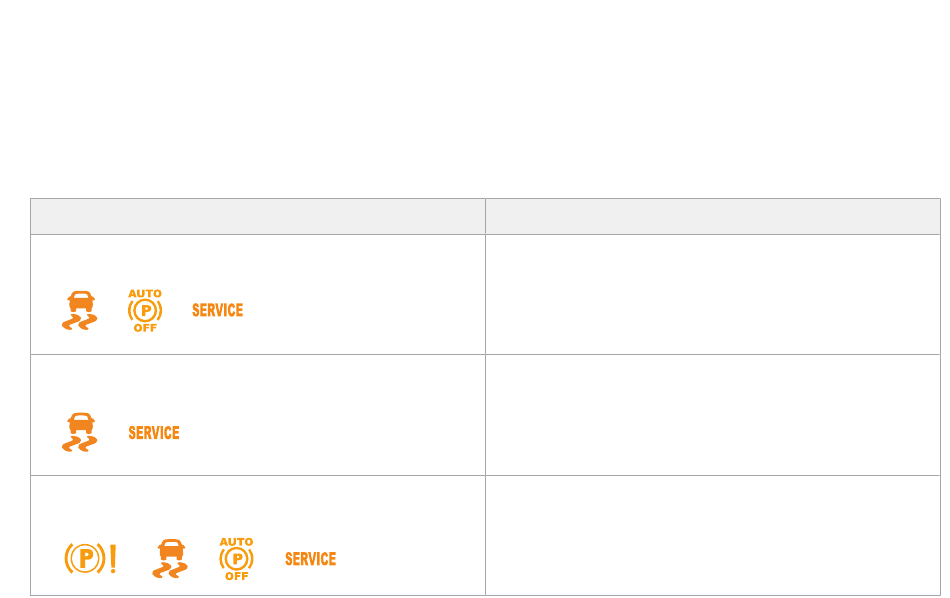Viewport: 950px width, 598px height.
Task: Click the skidding car icon in first row
Action: [79, 310]
